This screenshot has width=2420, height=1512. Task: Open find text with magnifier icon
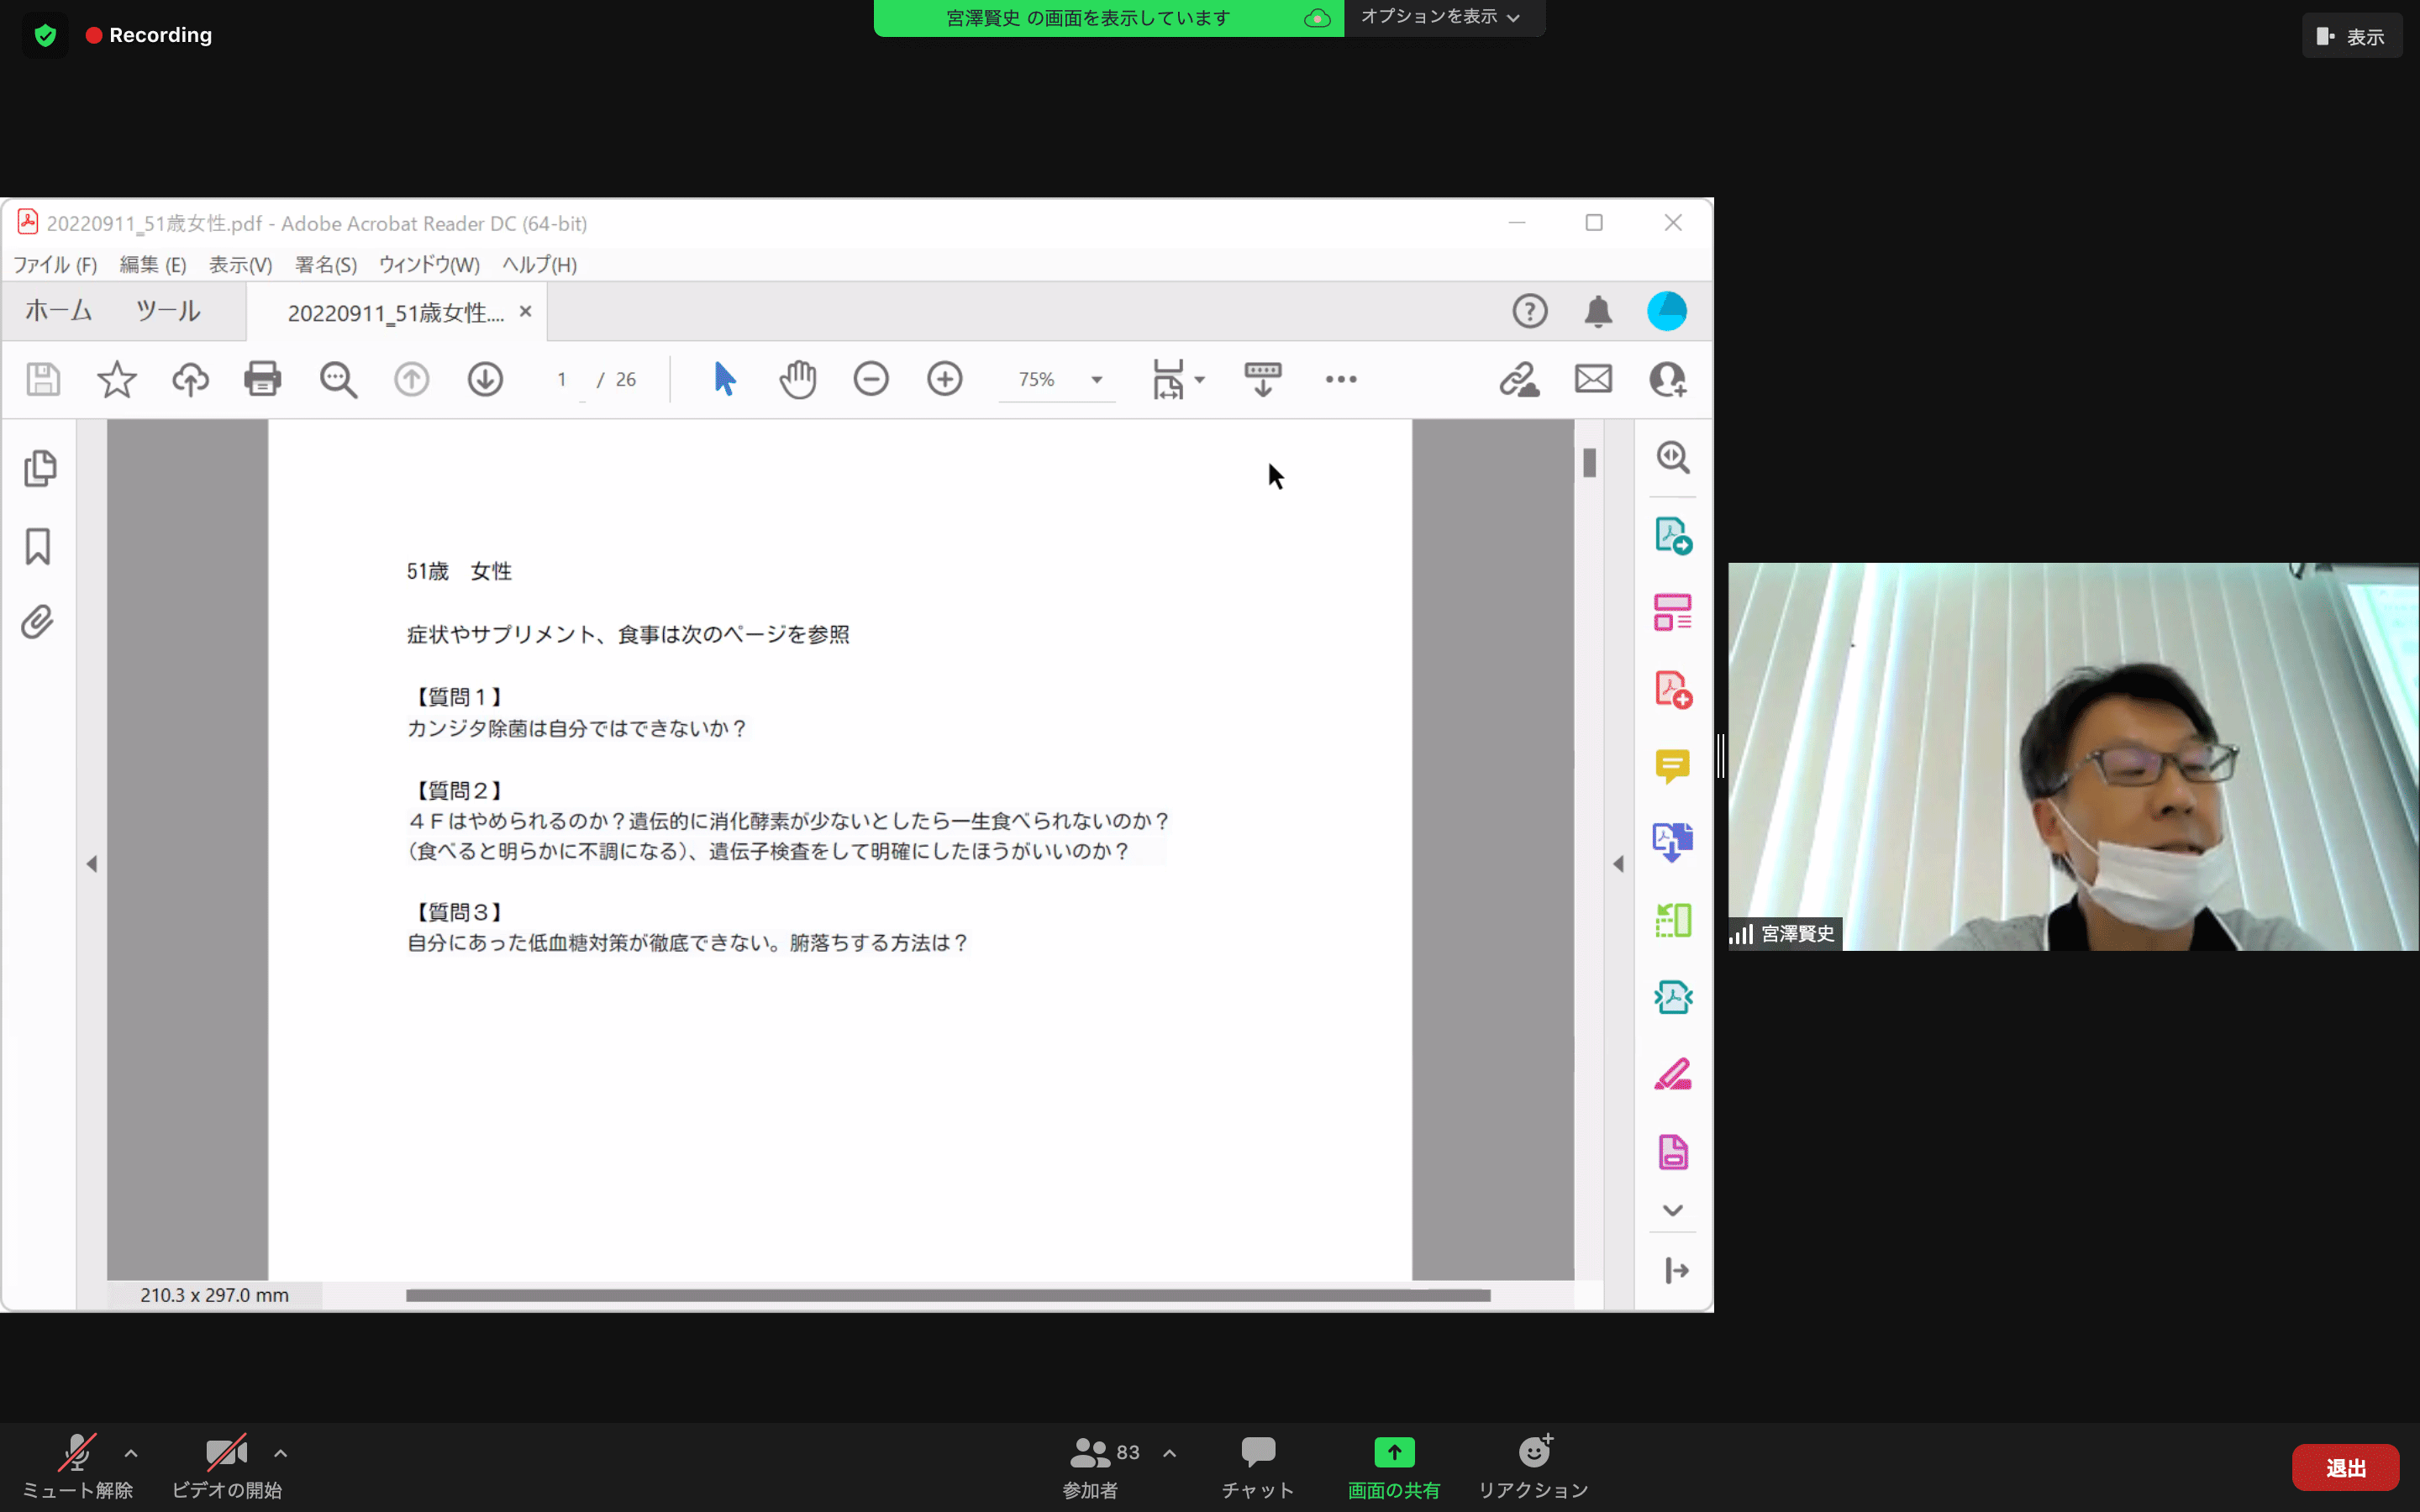338,380
